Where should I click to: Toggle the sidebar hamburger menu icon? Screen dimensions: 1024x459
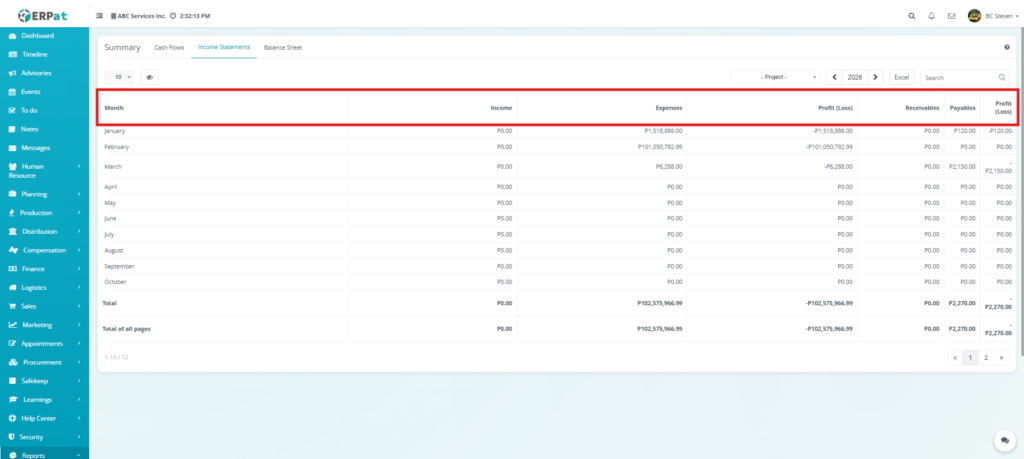pos(99,16)
